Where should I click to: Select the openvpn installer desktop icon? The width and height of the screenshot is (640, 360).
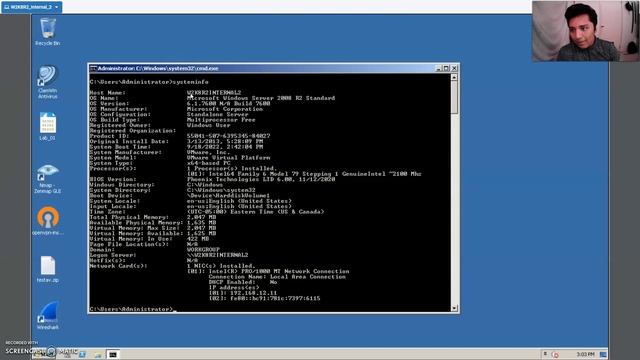coord(48,221)
